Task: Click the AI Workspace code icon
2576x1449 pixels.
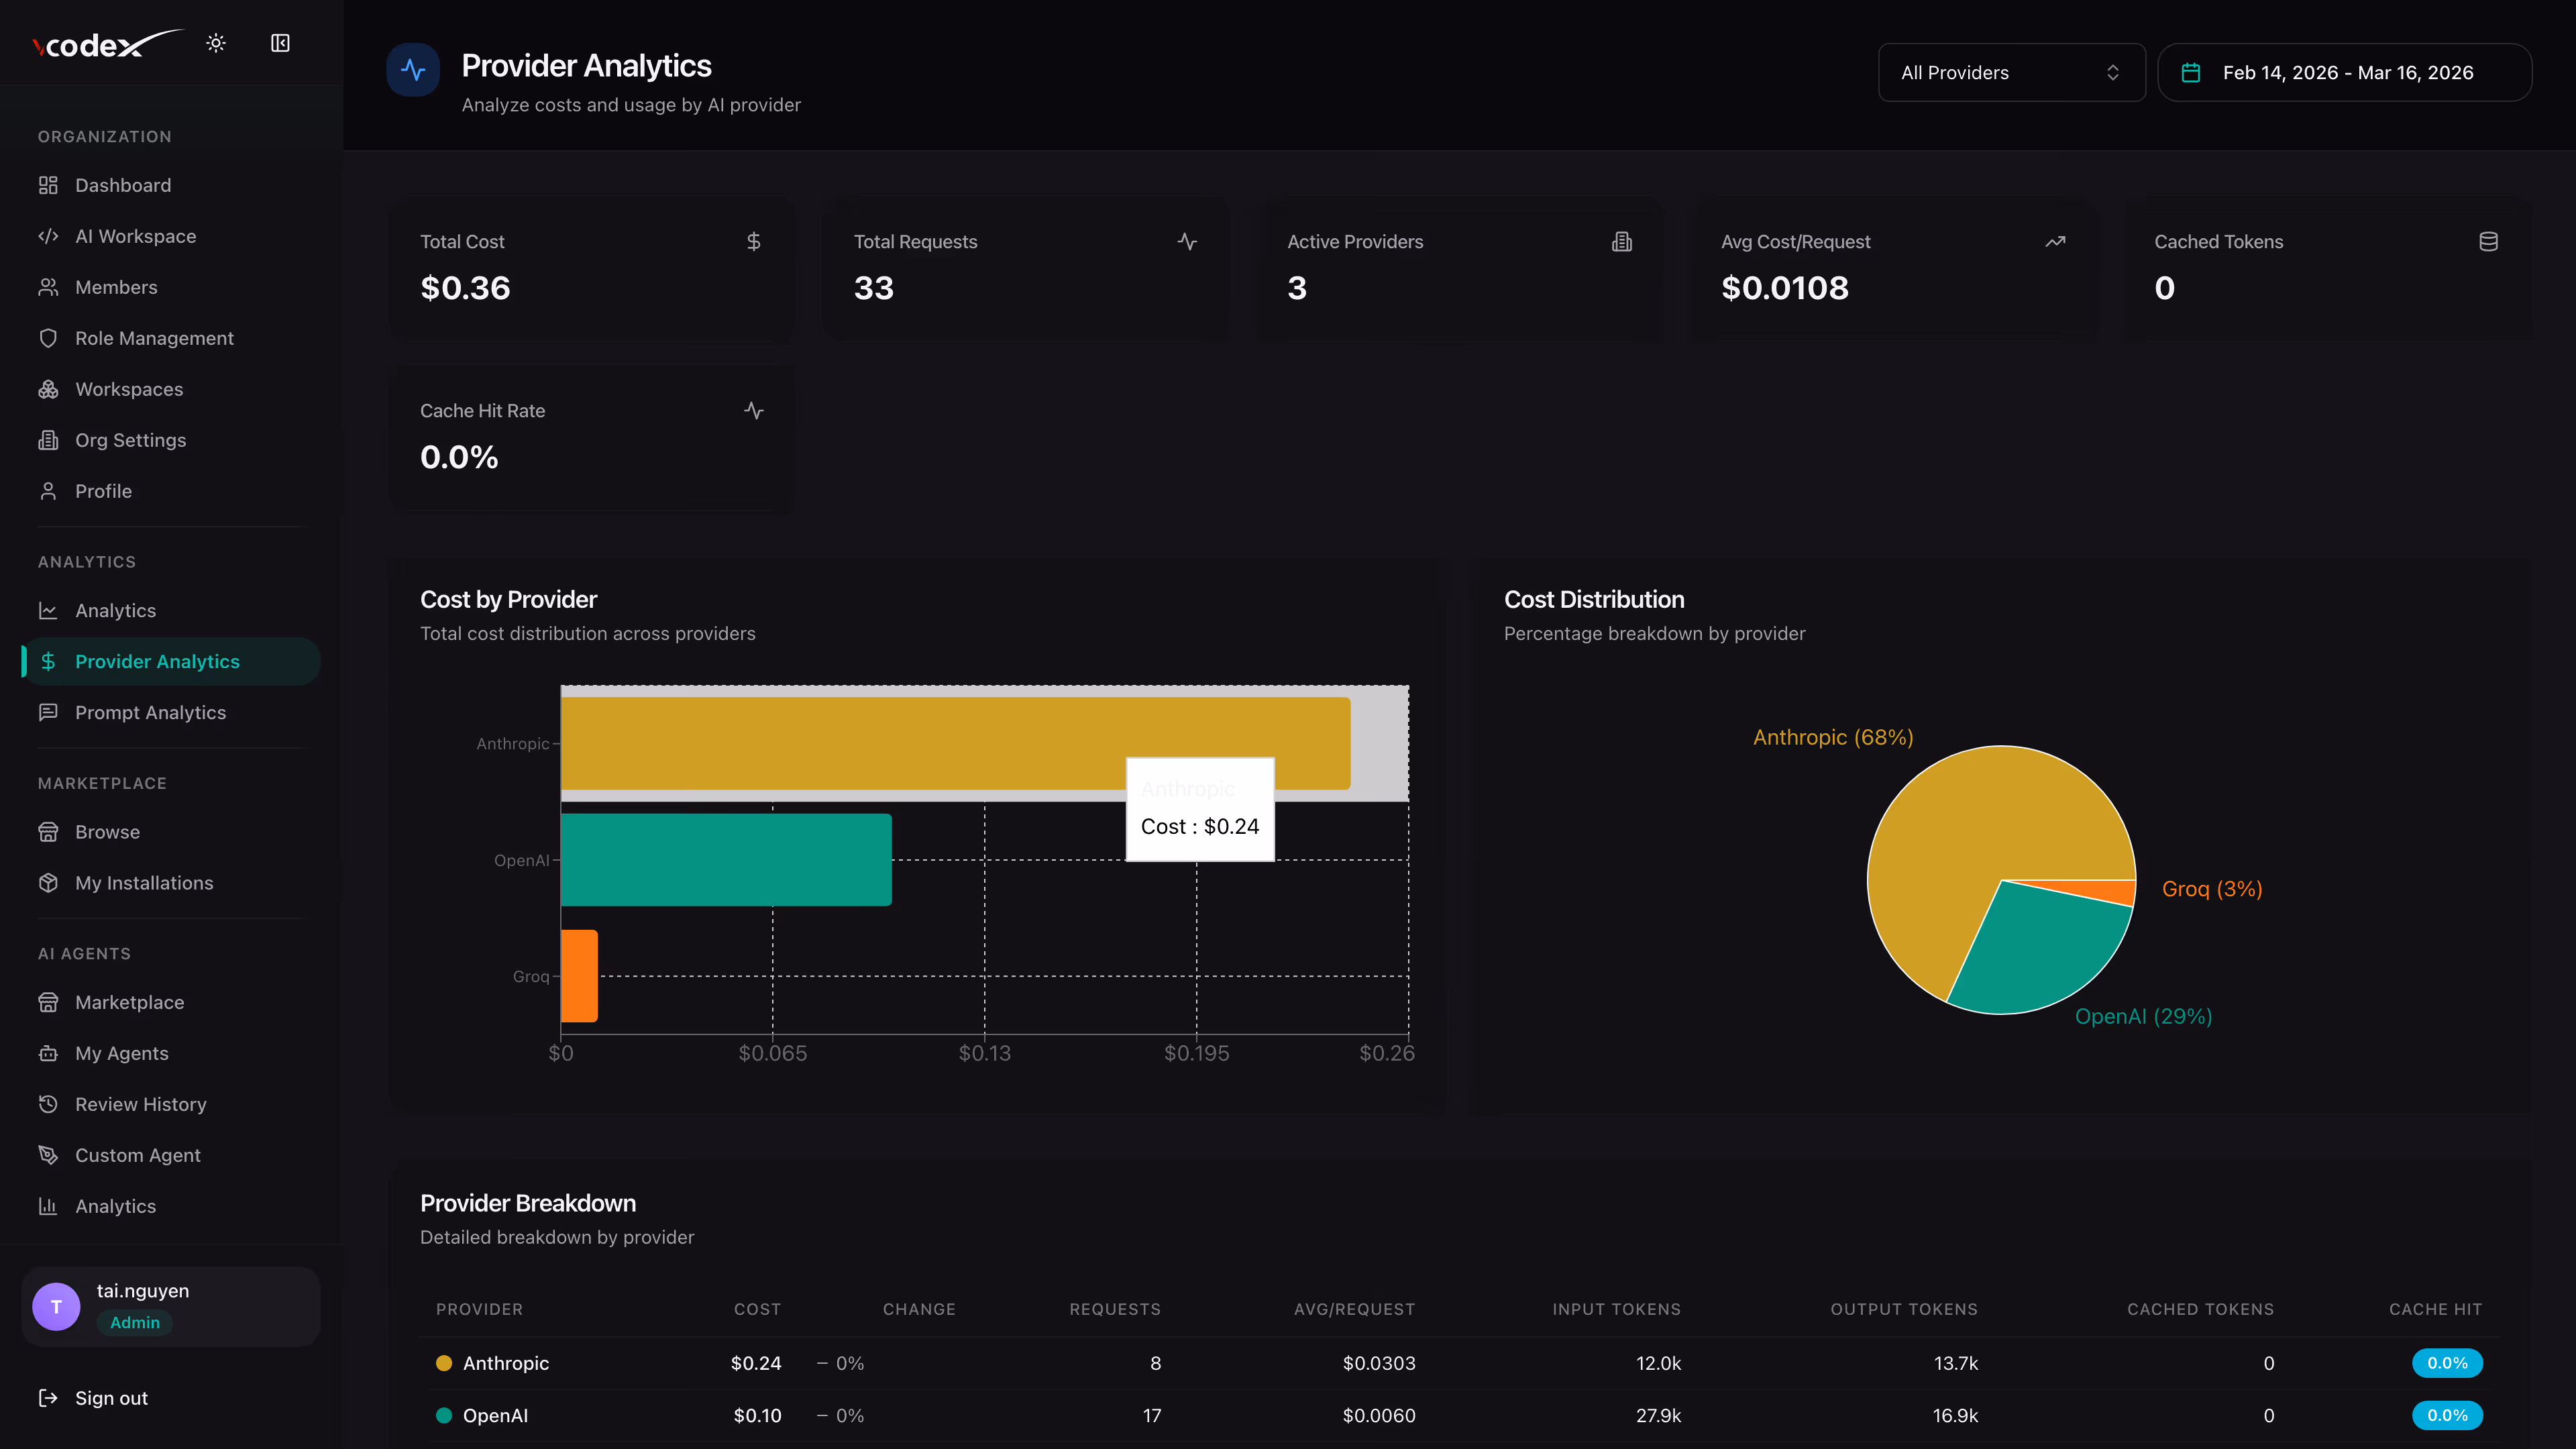Action: coord(48,236)
